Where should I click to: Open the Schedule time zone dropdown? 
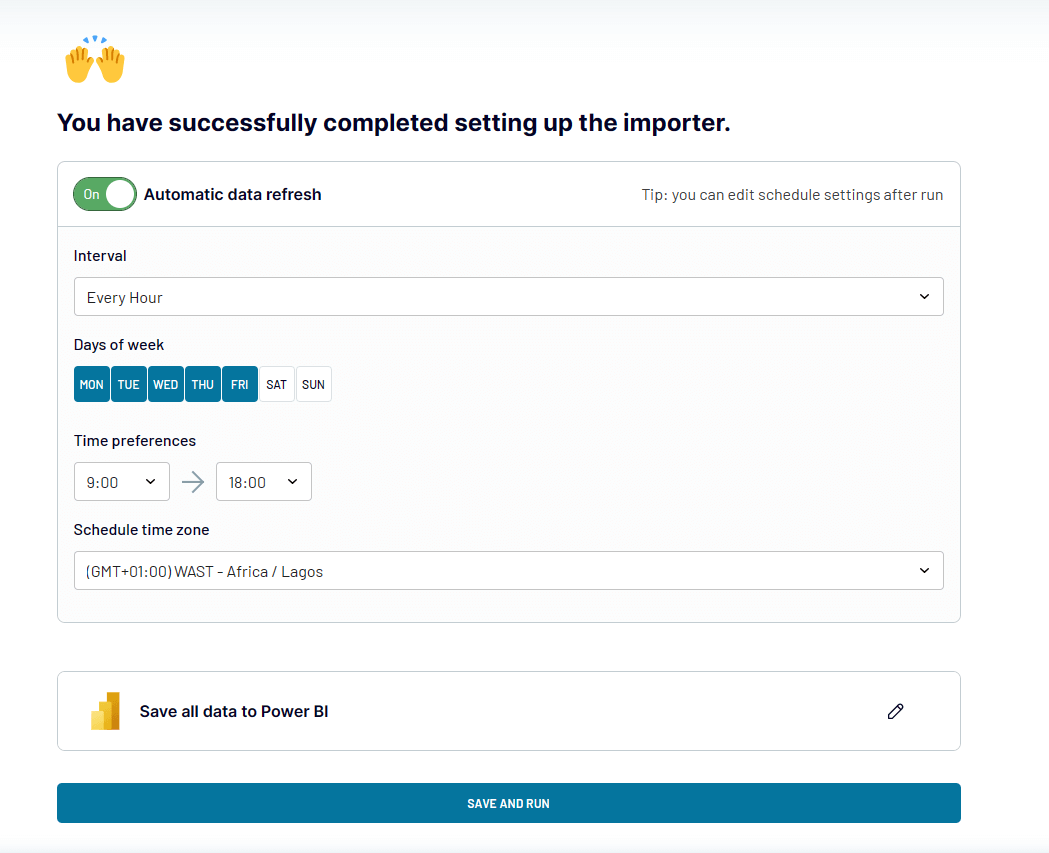[508, 570]
